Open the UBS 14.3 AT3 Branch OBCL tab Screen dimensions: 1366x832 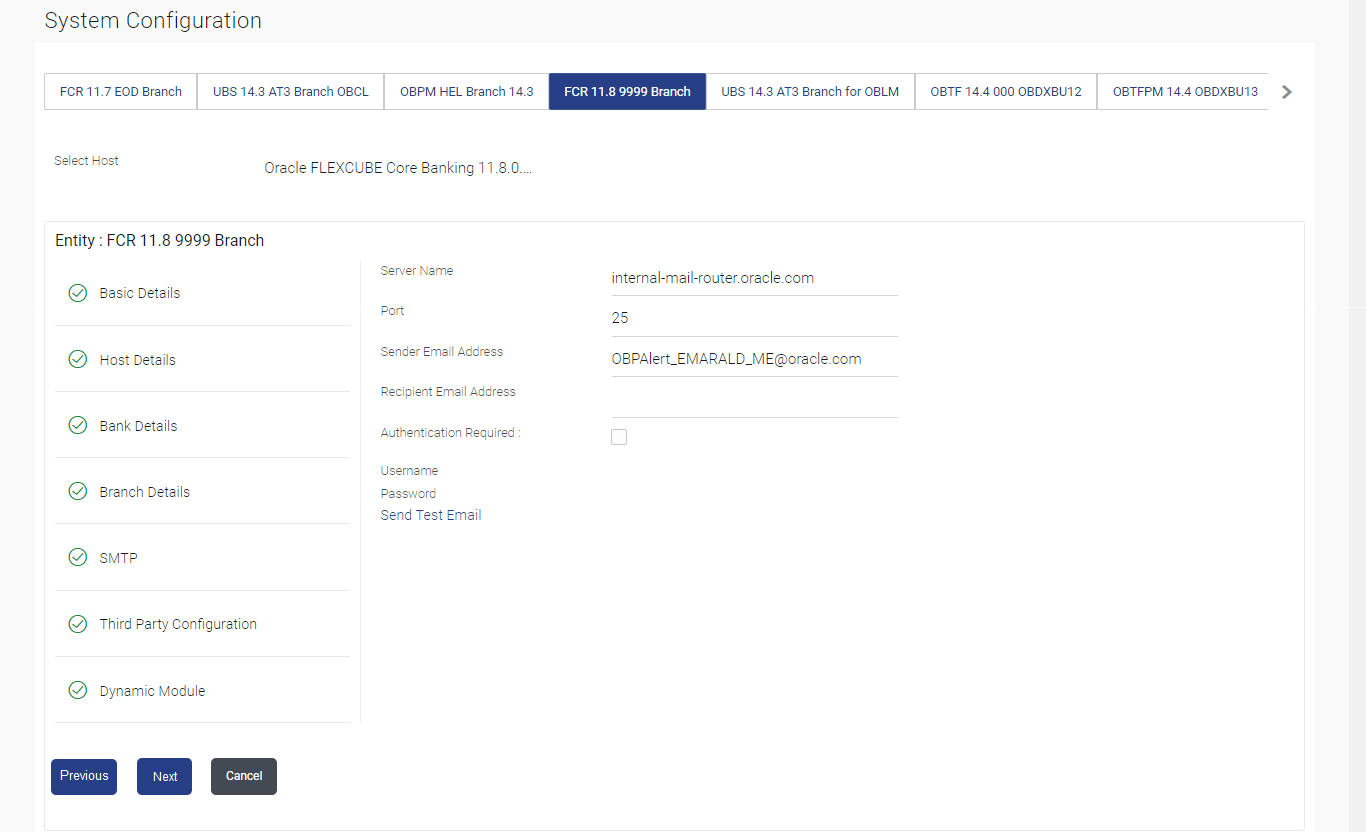(x=291, y=91)
